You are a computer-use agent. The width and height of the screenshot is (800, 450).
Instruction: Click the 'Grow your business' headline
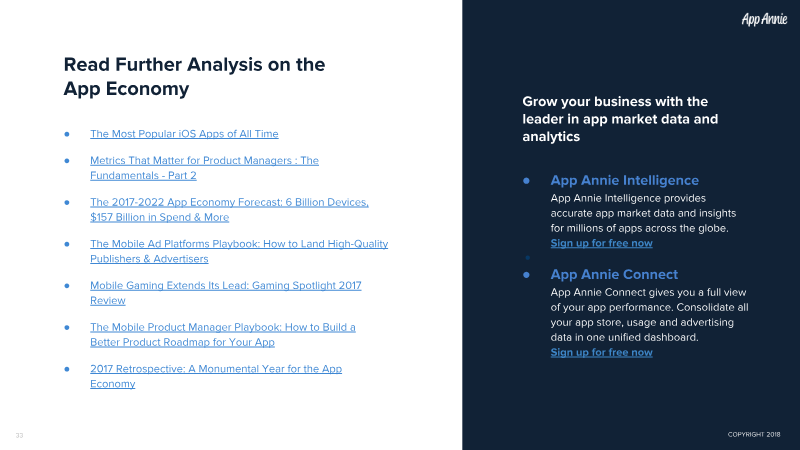click(x=620, y=119)
